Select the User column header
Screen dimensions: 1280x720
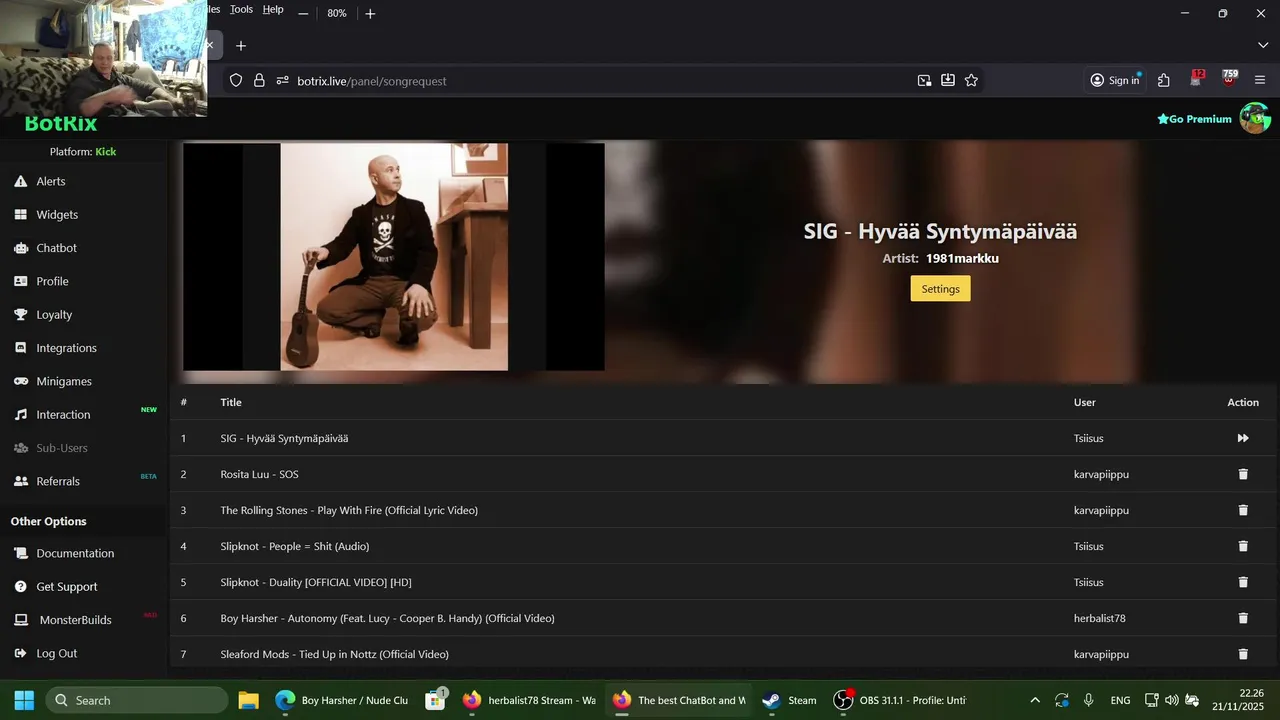pos(1085,402)
